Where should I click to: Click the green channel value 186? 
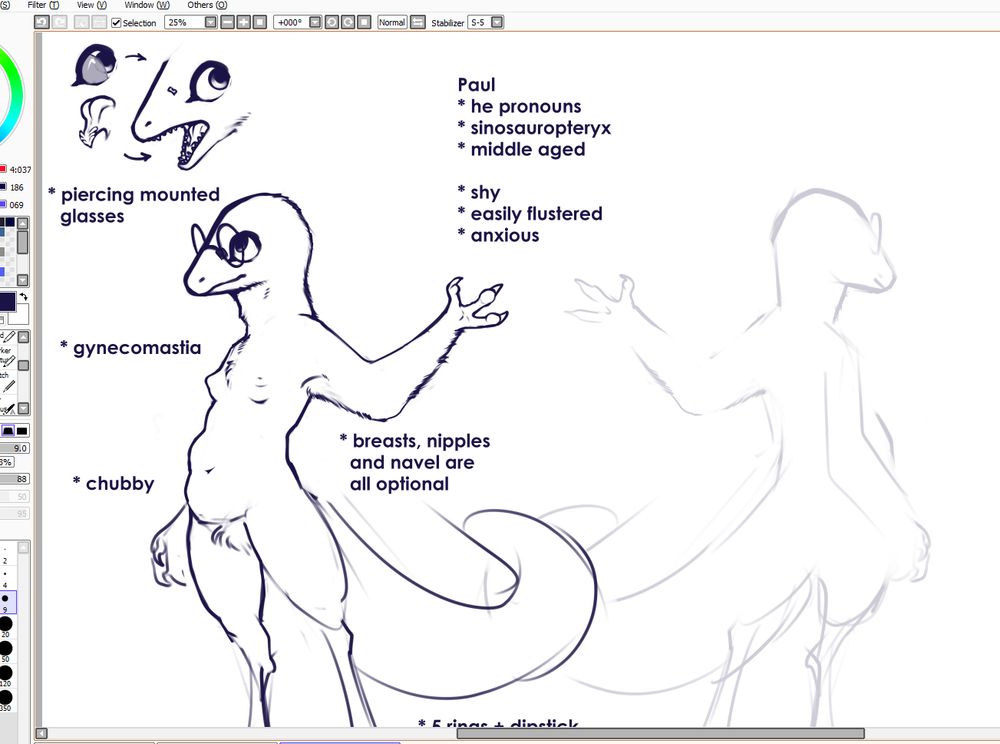pos(17,187)
